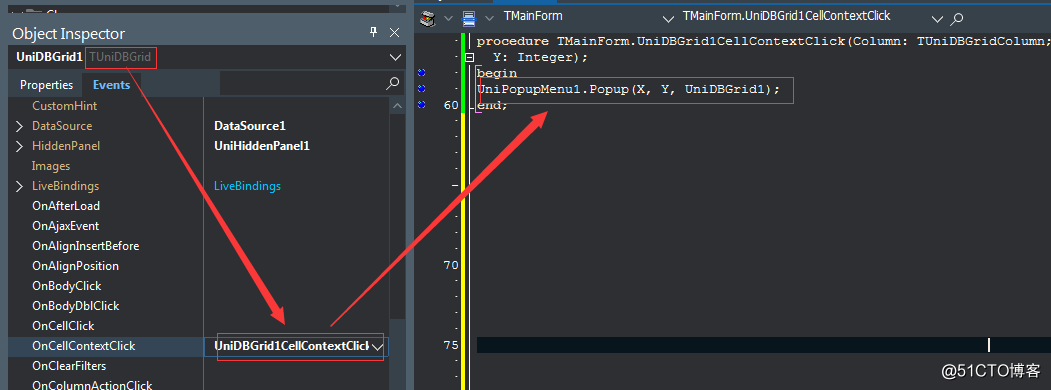1051x390 pixels.
Task: Expand the HiddenPanel property
Action: pyautogui.click(x=19, y=146)
